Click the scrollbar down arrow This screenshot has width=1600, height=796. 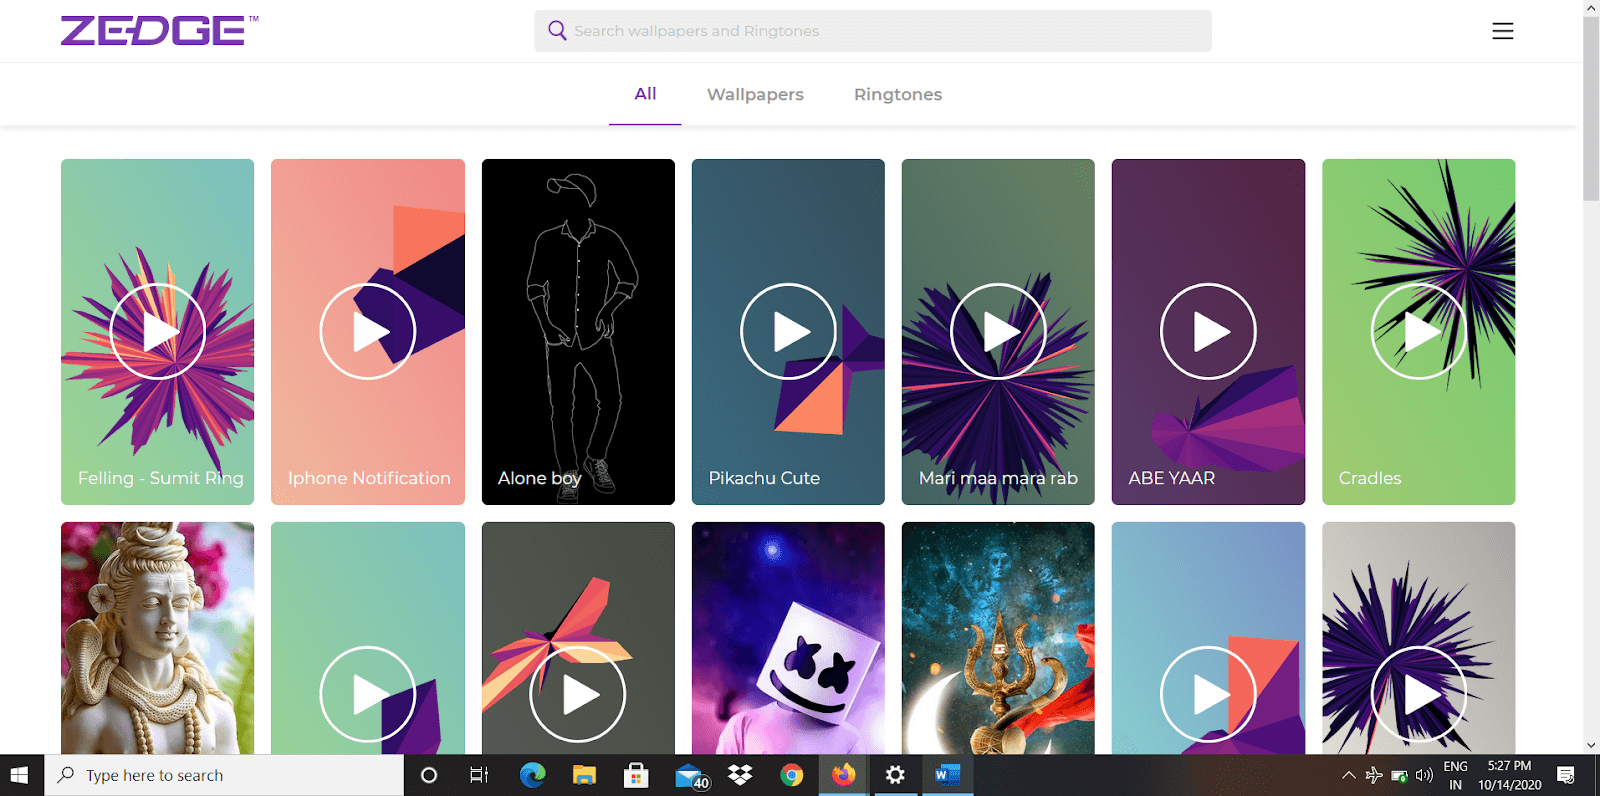pos(1591,745)
